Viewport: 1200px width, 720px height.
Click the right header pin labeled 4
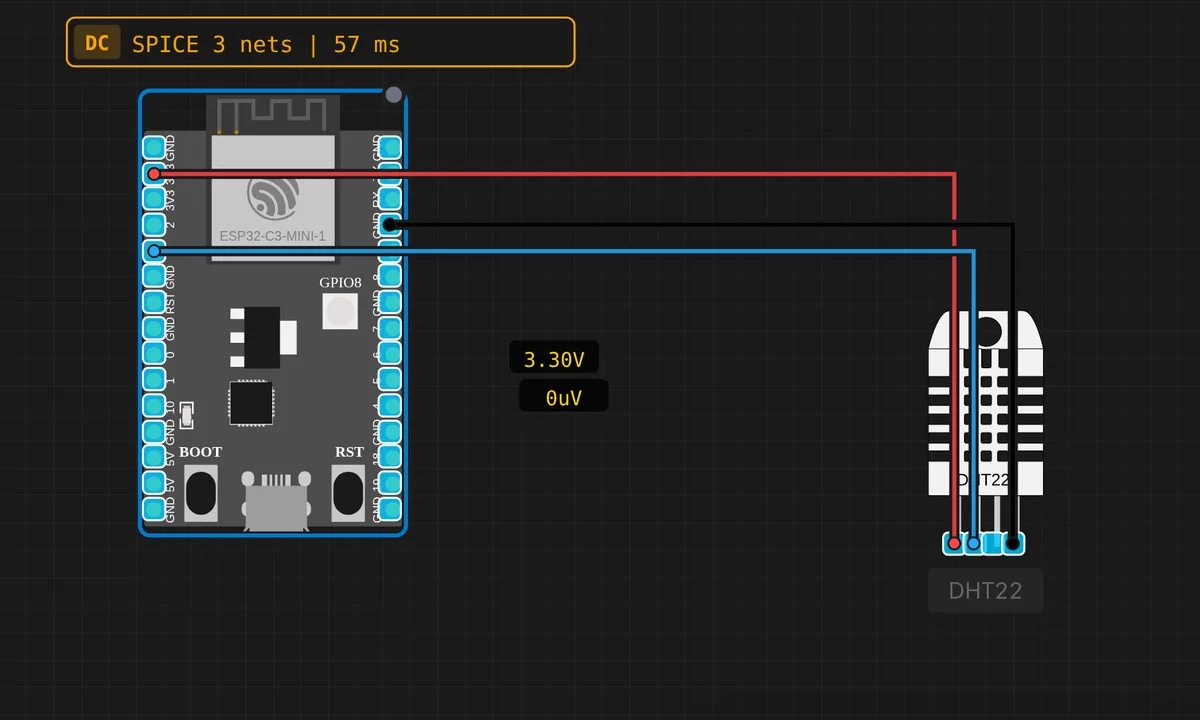coord(391,405)
